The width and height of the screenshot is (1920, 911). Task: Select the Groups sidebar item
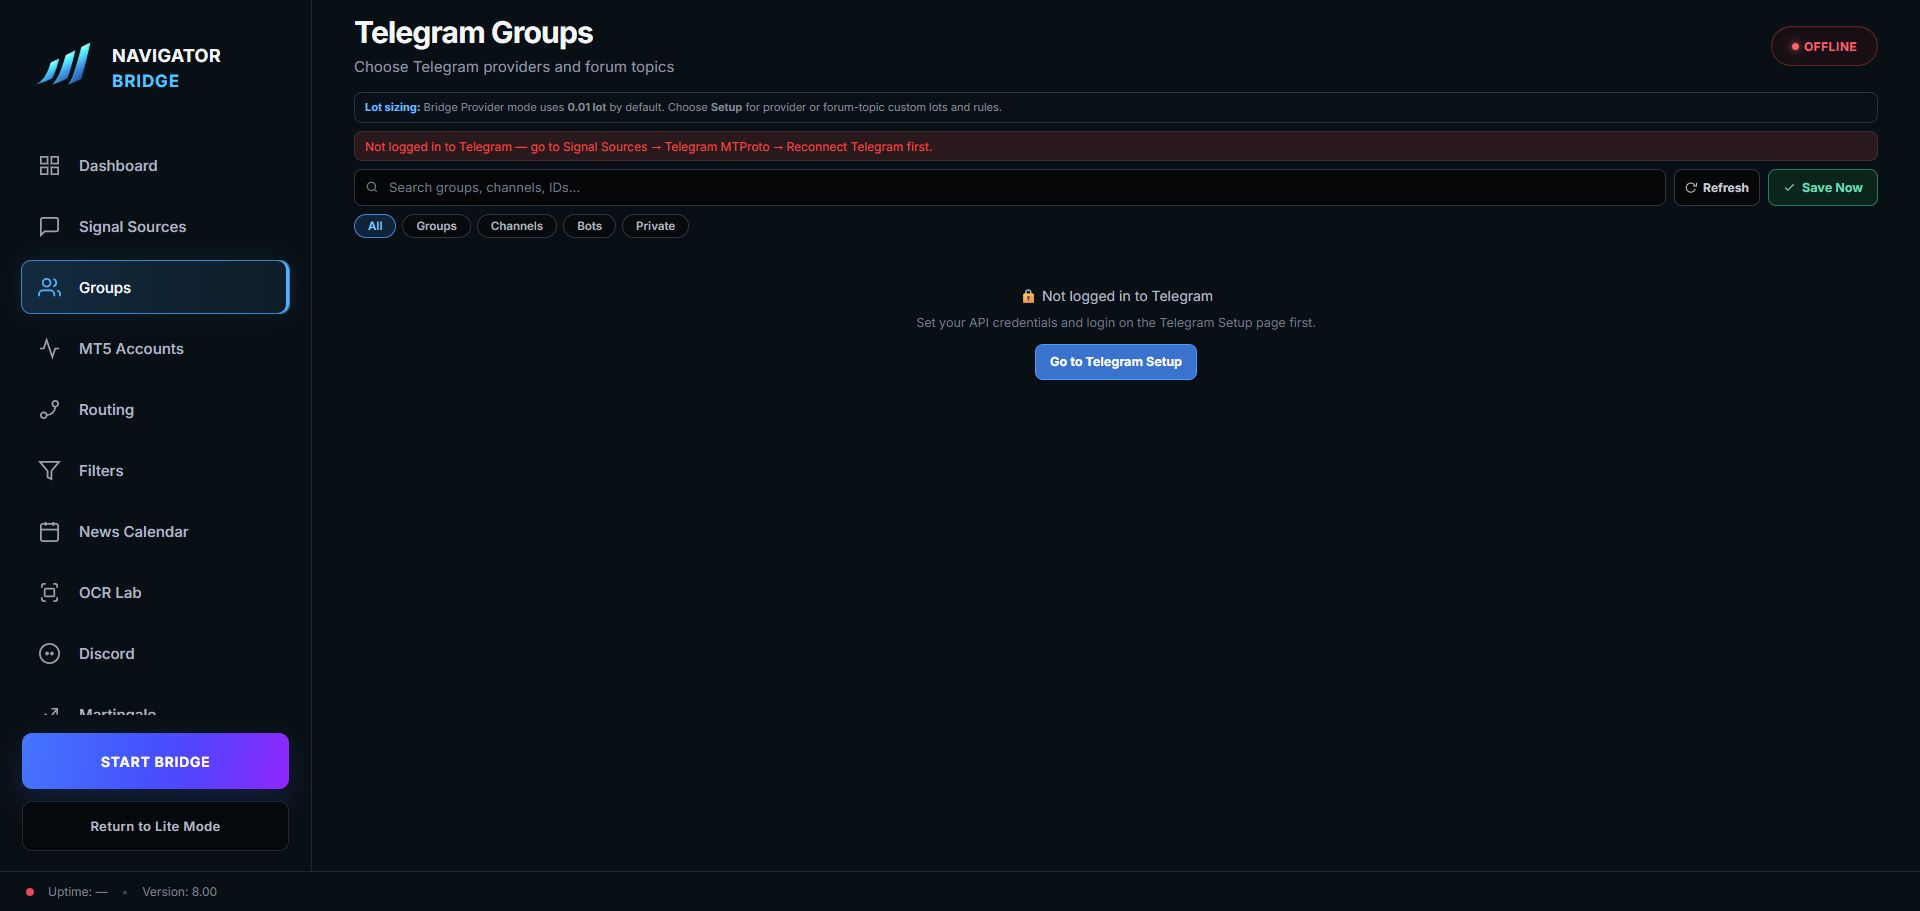(155, 288)
